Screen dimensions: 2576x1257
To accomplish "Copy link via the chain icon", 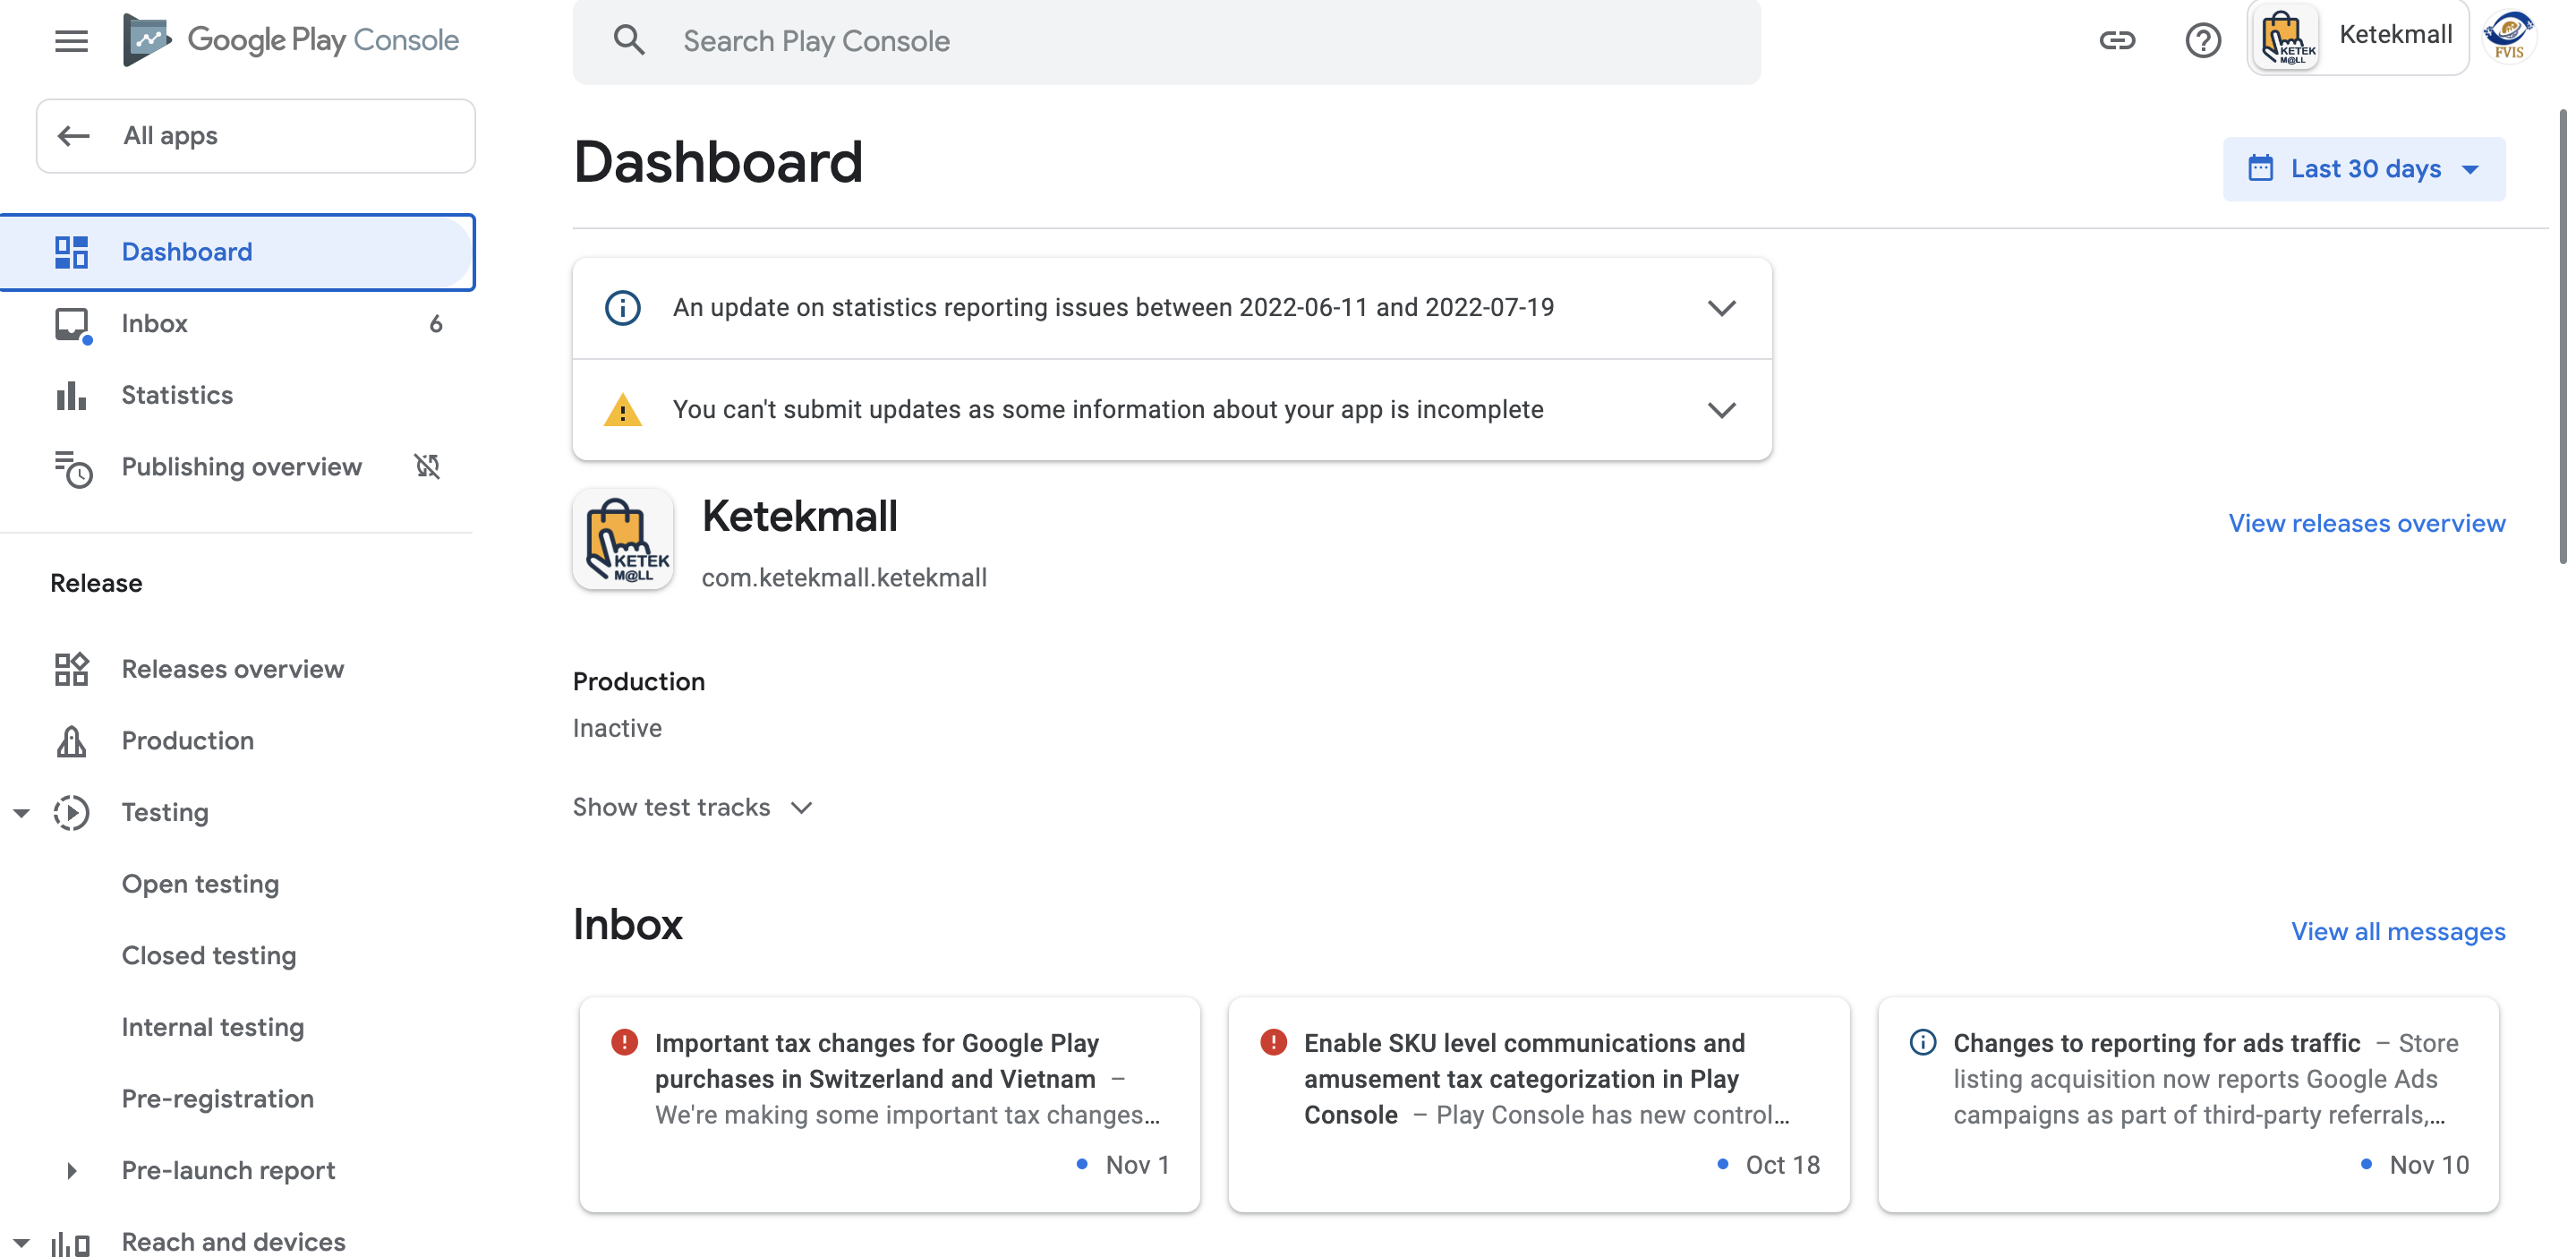I will click(x=2117, y=40).
